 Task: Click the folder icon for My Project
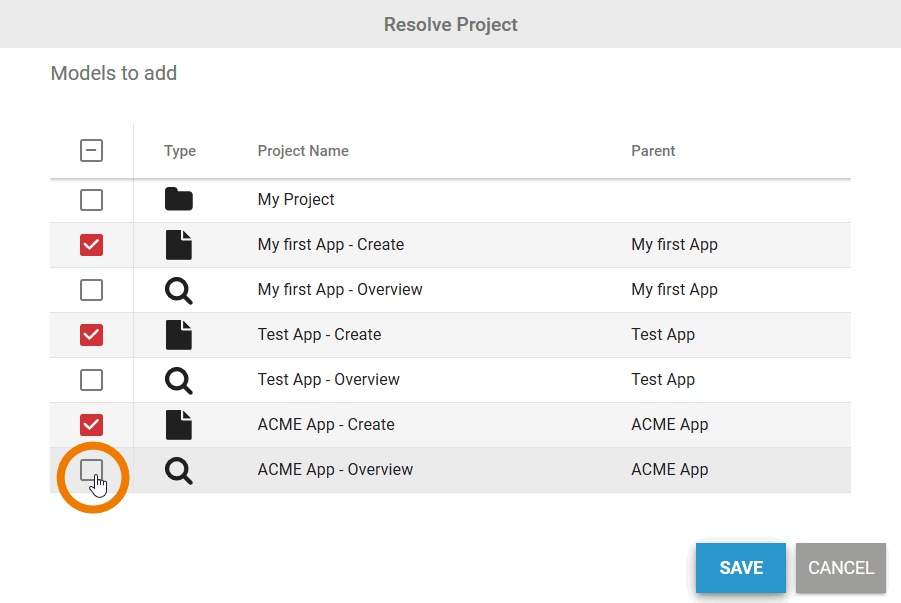coord(179,199)
